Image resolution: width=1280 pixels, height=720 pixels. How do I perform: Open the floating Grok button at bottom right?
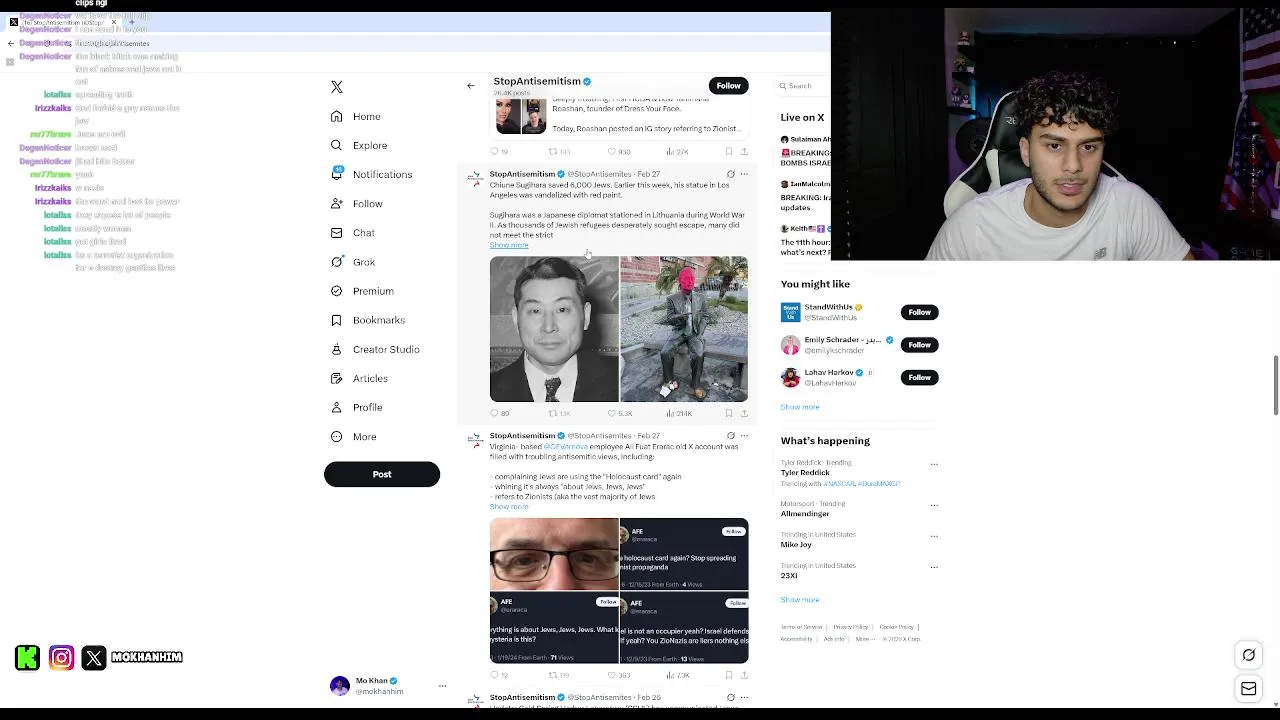pos(1249,656)
